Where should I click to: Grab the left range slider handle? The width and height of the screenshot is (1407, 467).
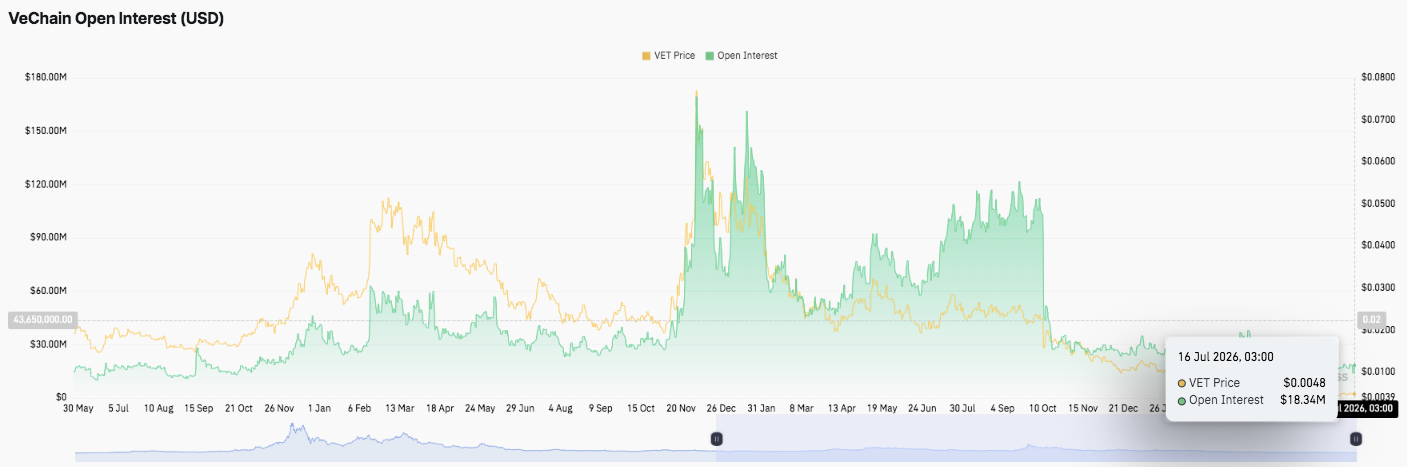click(716, 438)
